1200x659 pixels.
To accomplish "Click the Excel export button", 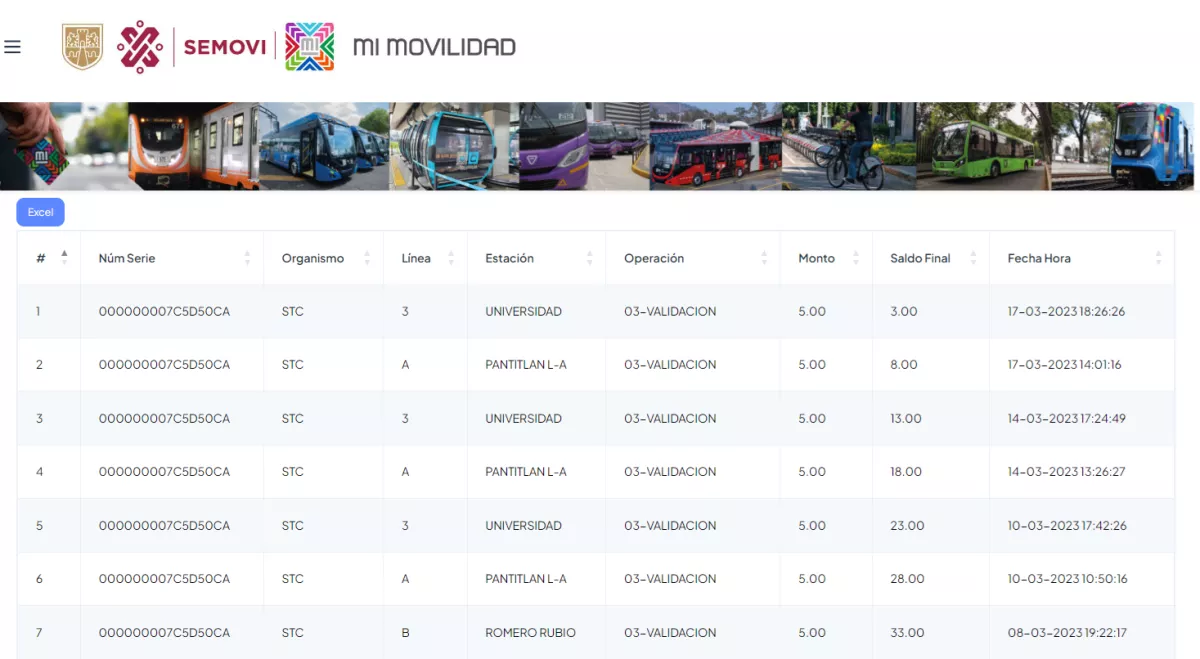I will (x=40, y=212).
